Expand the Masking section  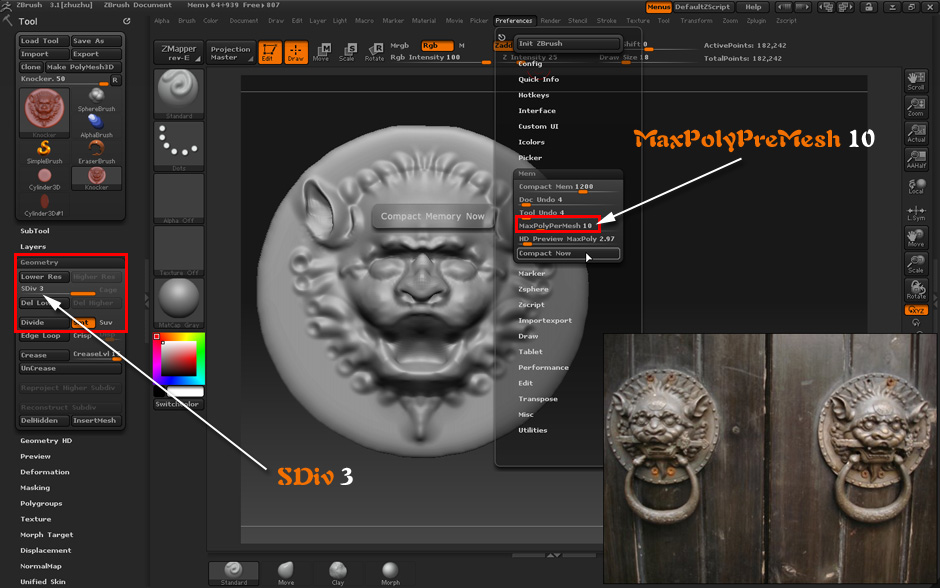tap(35, 488)
